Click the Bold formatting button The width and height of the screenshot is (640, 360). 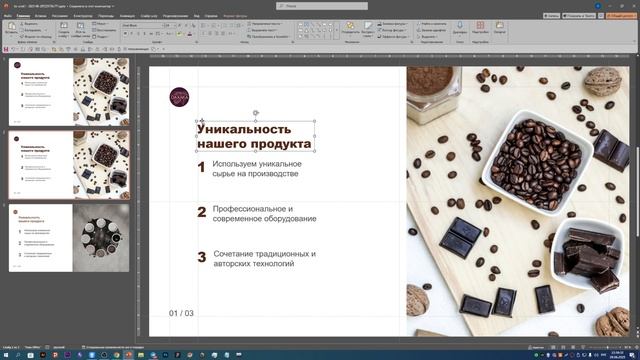pos(126,33)
